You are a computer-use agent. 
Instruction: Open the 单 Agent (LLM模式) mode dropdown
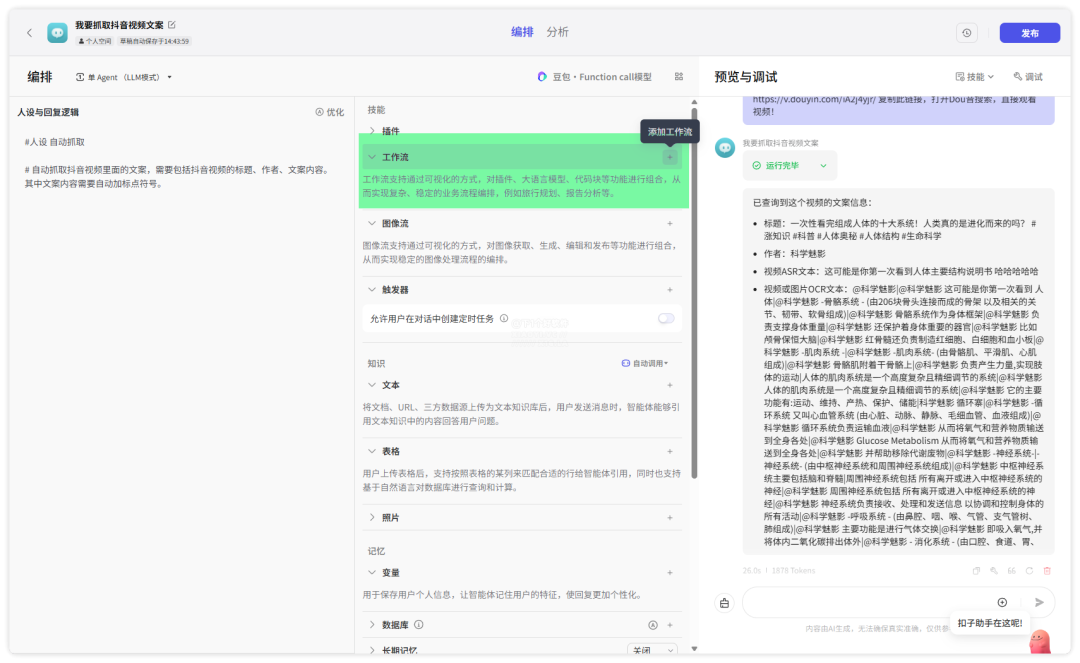click(x=124, y=77)
